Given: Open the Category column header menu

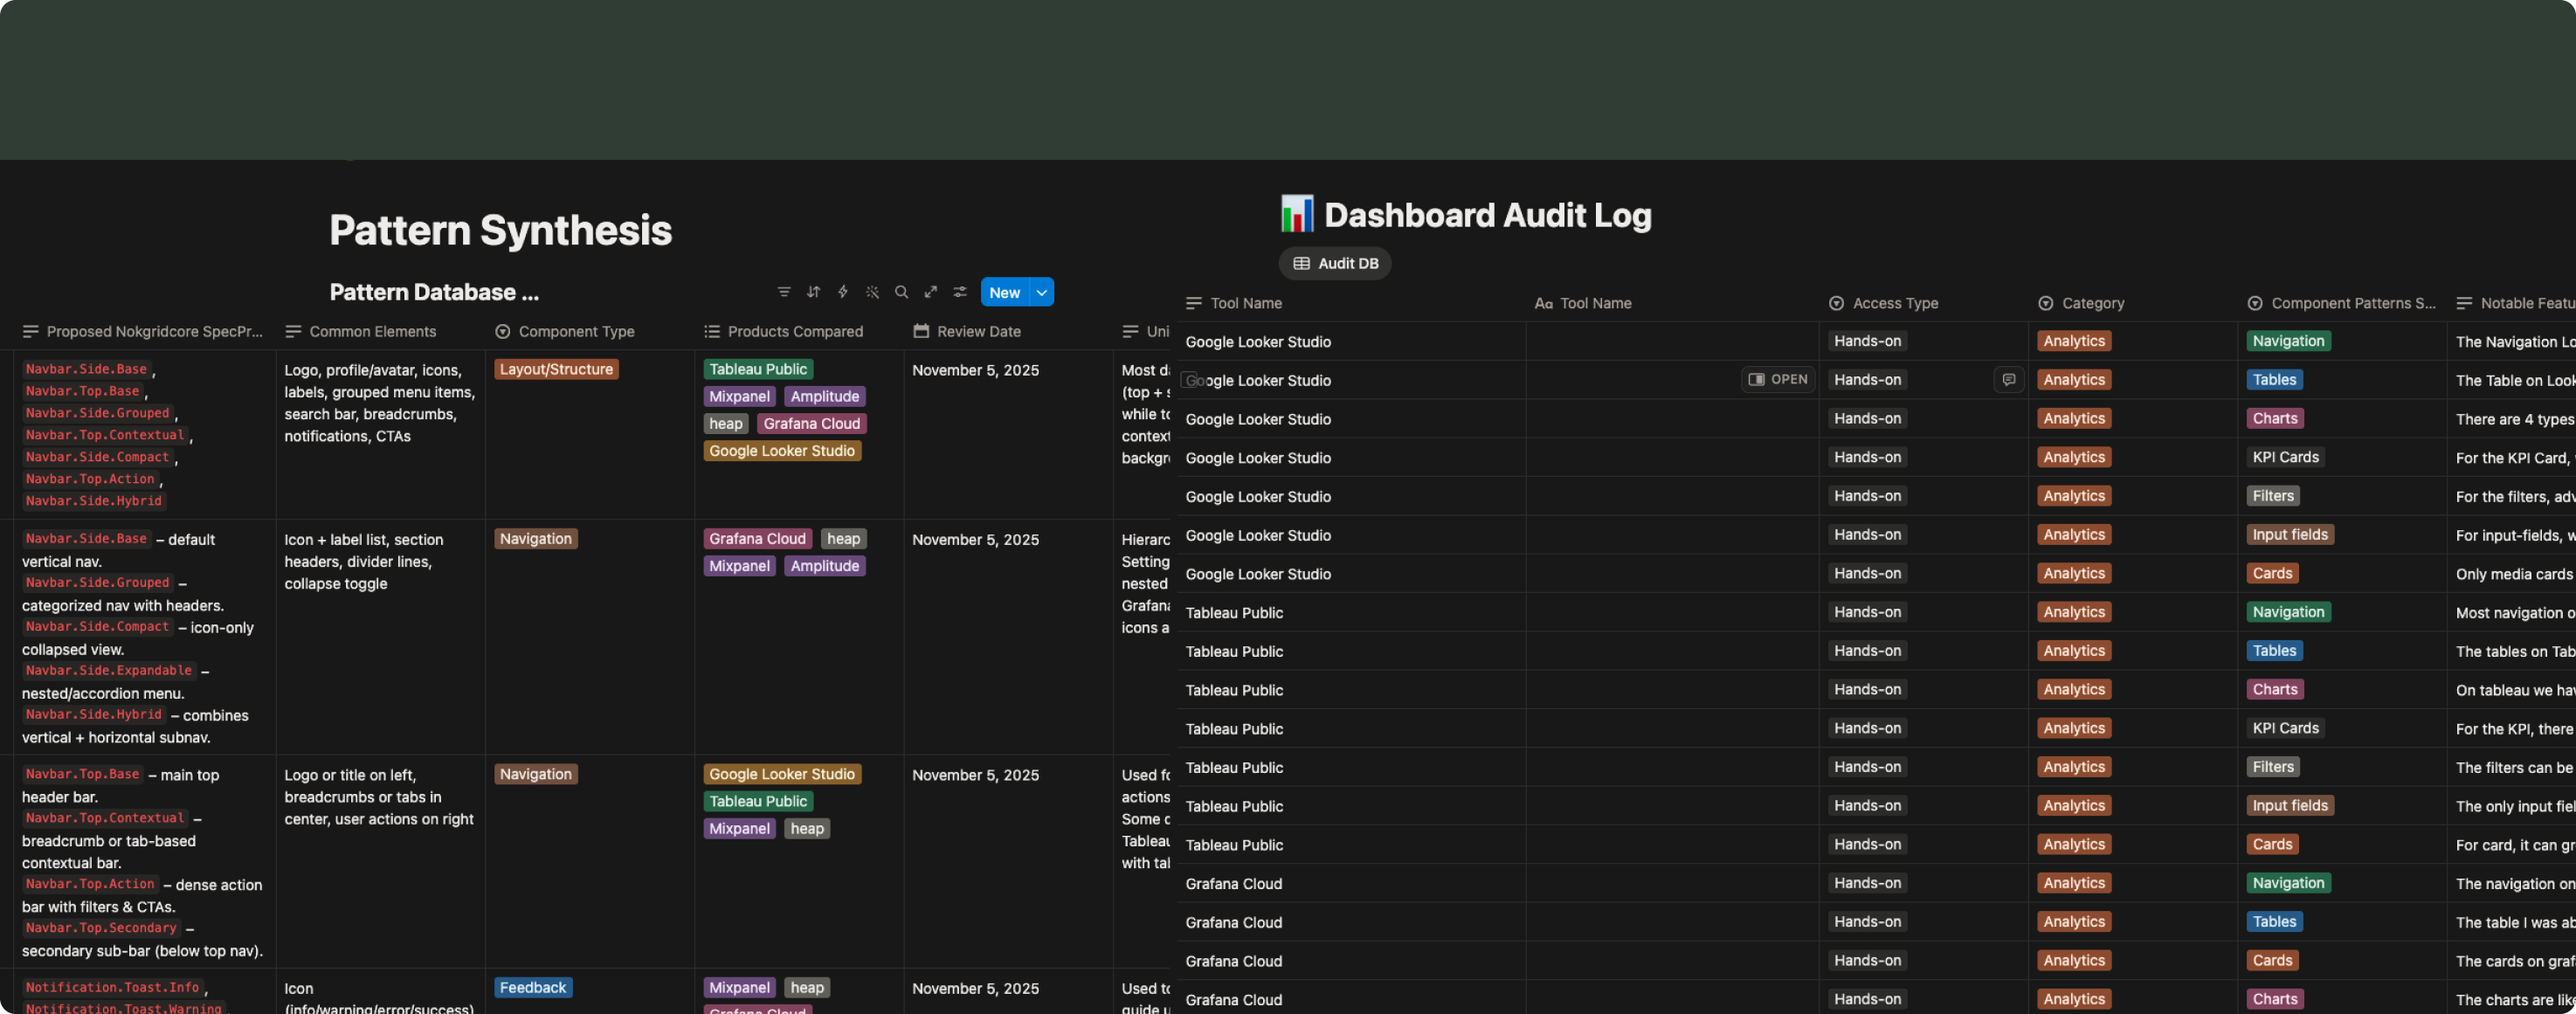Looking at the screenshot, I should click(x=2092, y=303).
